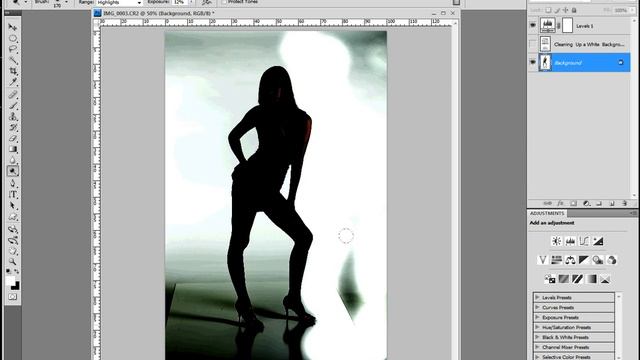This screenshot has width=640, height=360.
Task: Expand Hue/Saturation Presets
Action: click(537, 327)
